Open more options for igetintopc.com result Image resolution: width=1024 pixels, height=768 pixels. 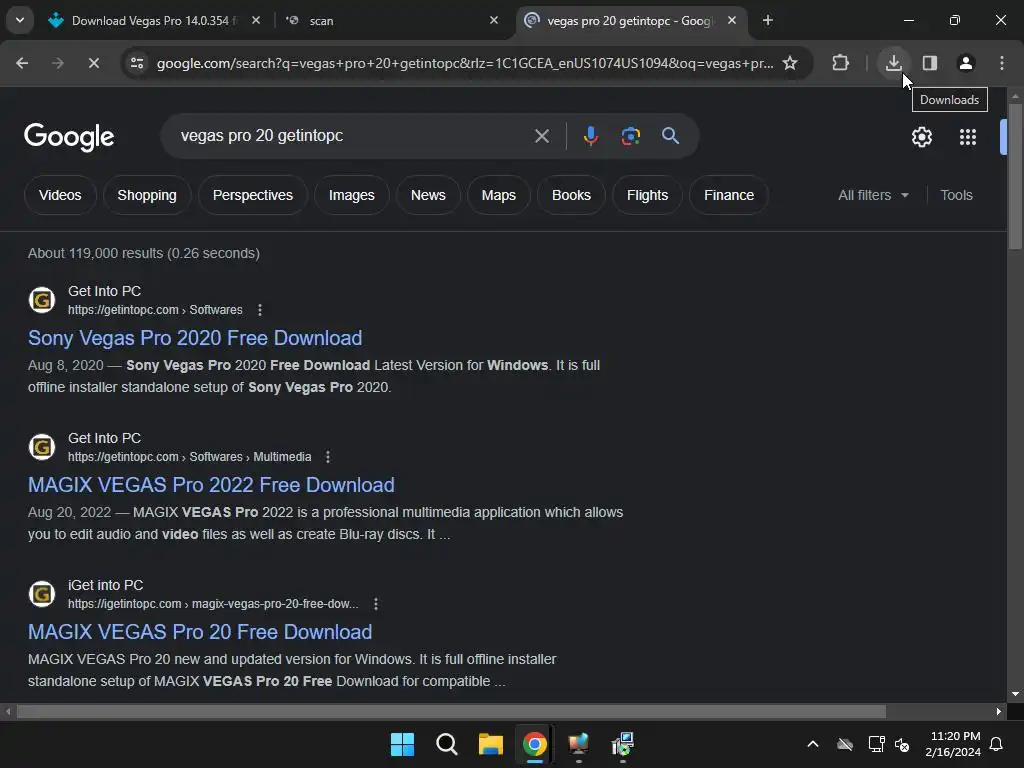[x=376, y=604]
